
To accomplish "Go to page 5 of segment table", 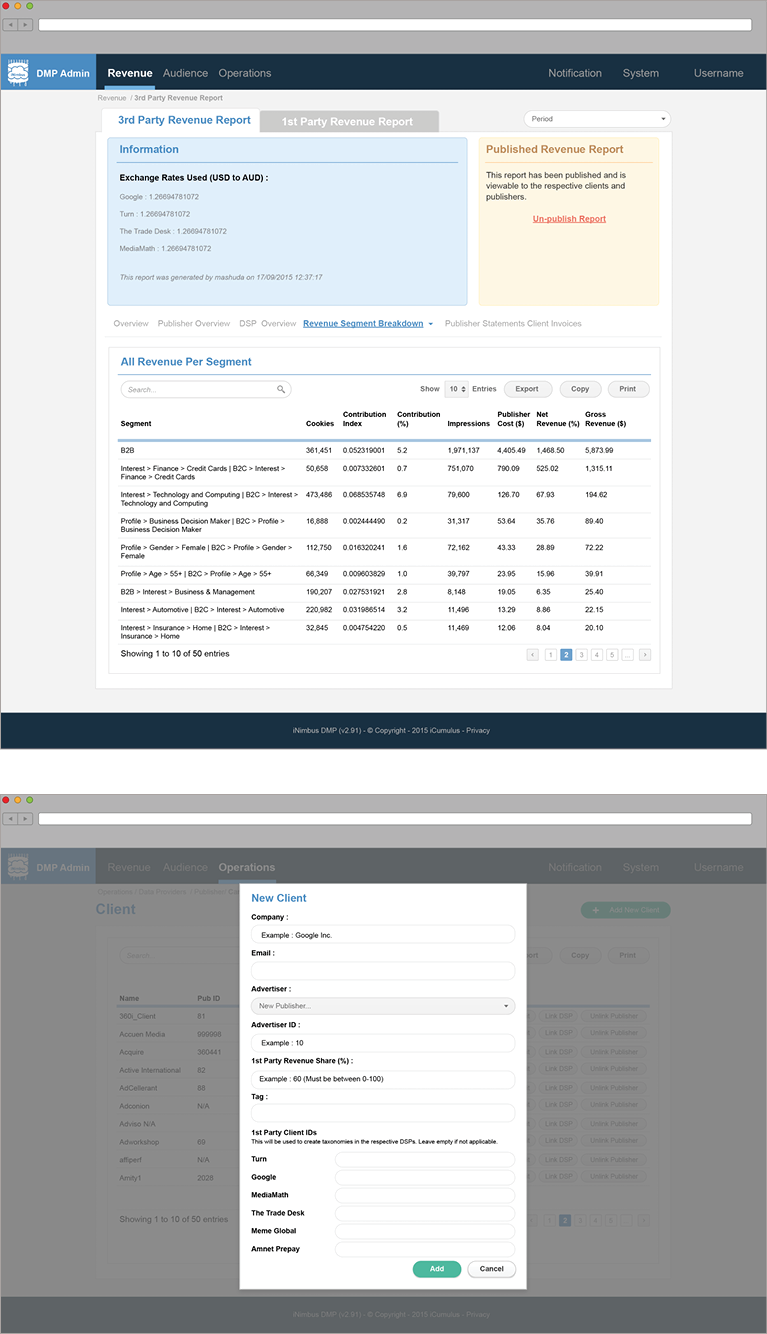I will tap(612, 655).
